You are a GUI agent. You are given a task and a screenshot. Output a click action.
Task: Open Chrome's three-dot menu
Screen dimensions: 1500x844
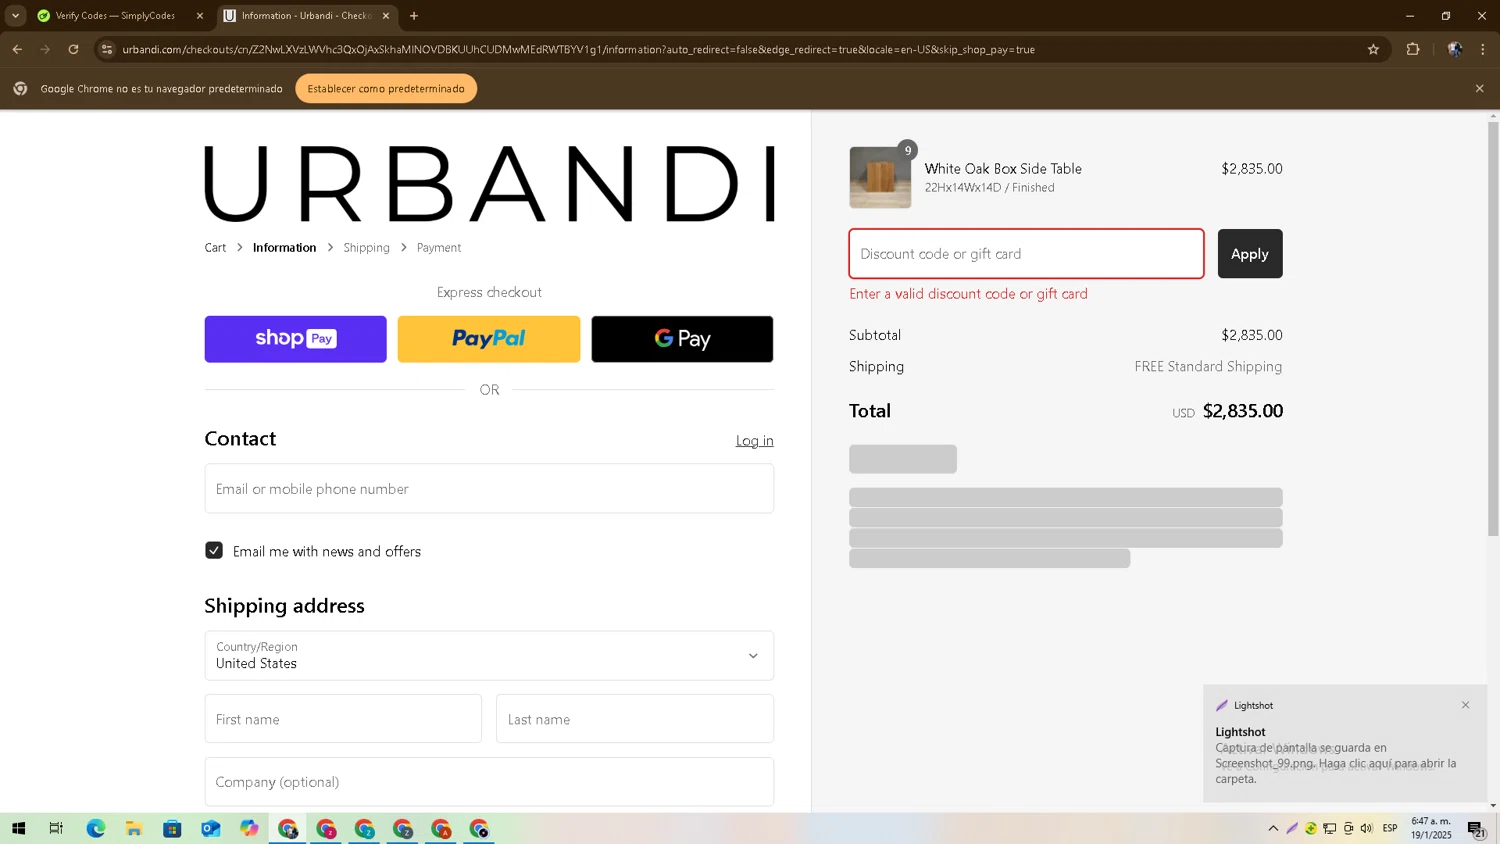pyautogui.click(x=1483, y=49)
